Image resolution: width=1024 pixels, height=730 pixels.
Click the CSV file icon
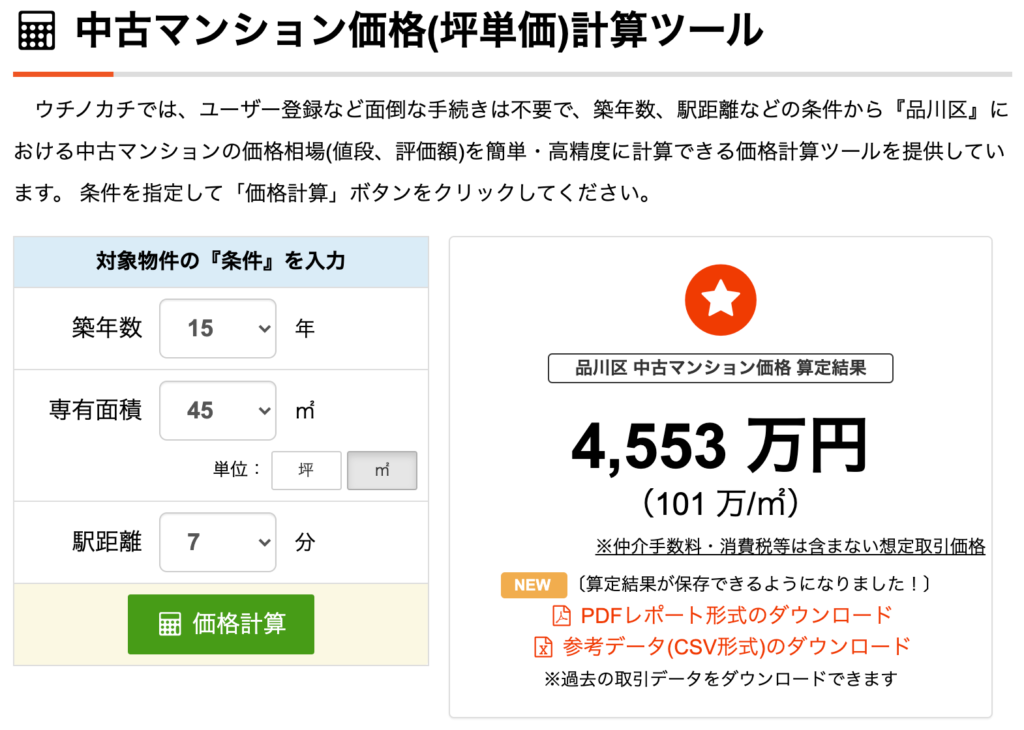(544, 646)
